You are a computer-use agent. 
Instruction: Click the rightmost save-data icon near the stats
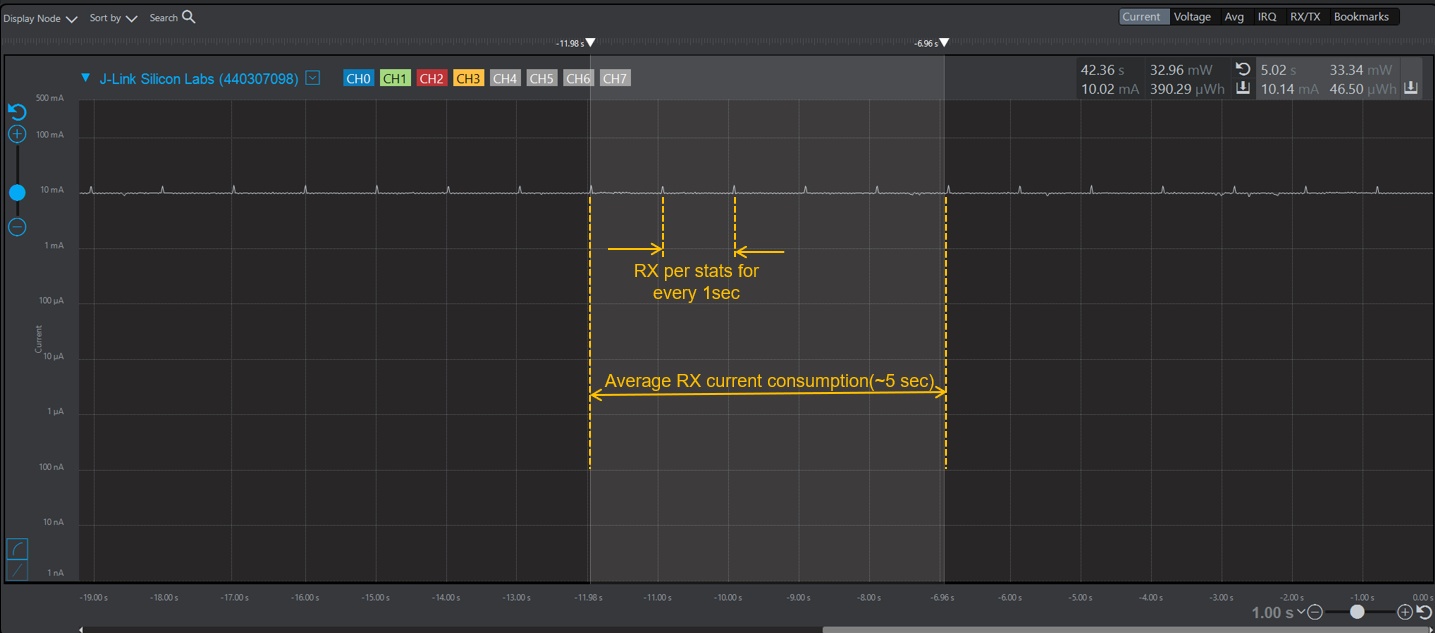click(1411, 85)
